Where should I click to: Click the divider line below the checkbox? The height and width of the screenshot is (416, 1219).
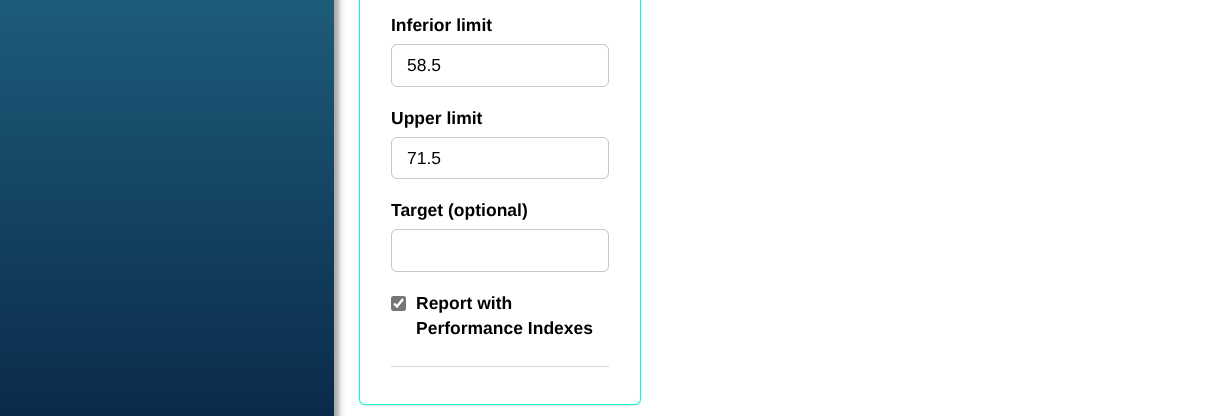(x=499, y=366)
